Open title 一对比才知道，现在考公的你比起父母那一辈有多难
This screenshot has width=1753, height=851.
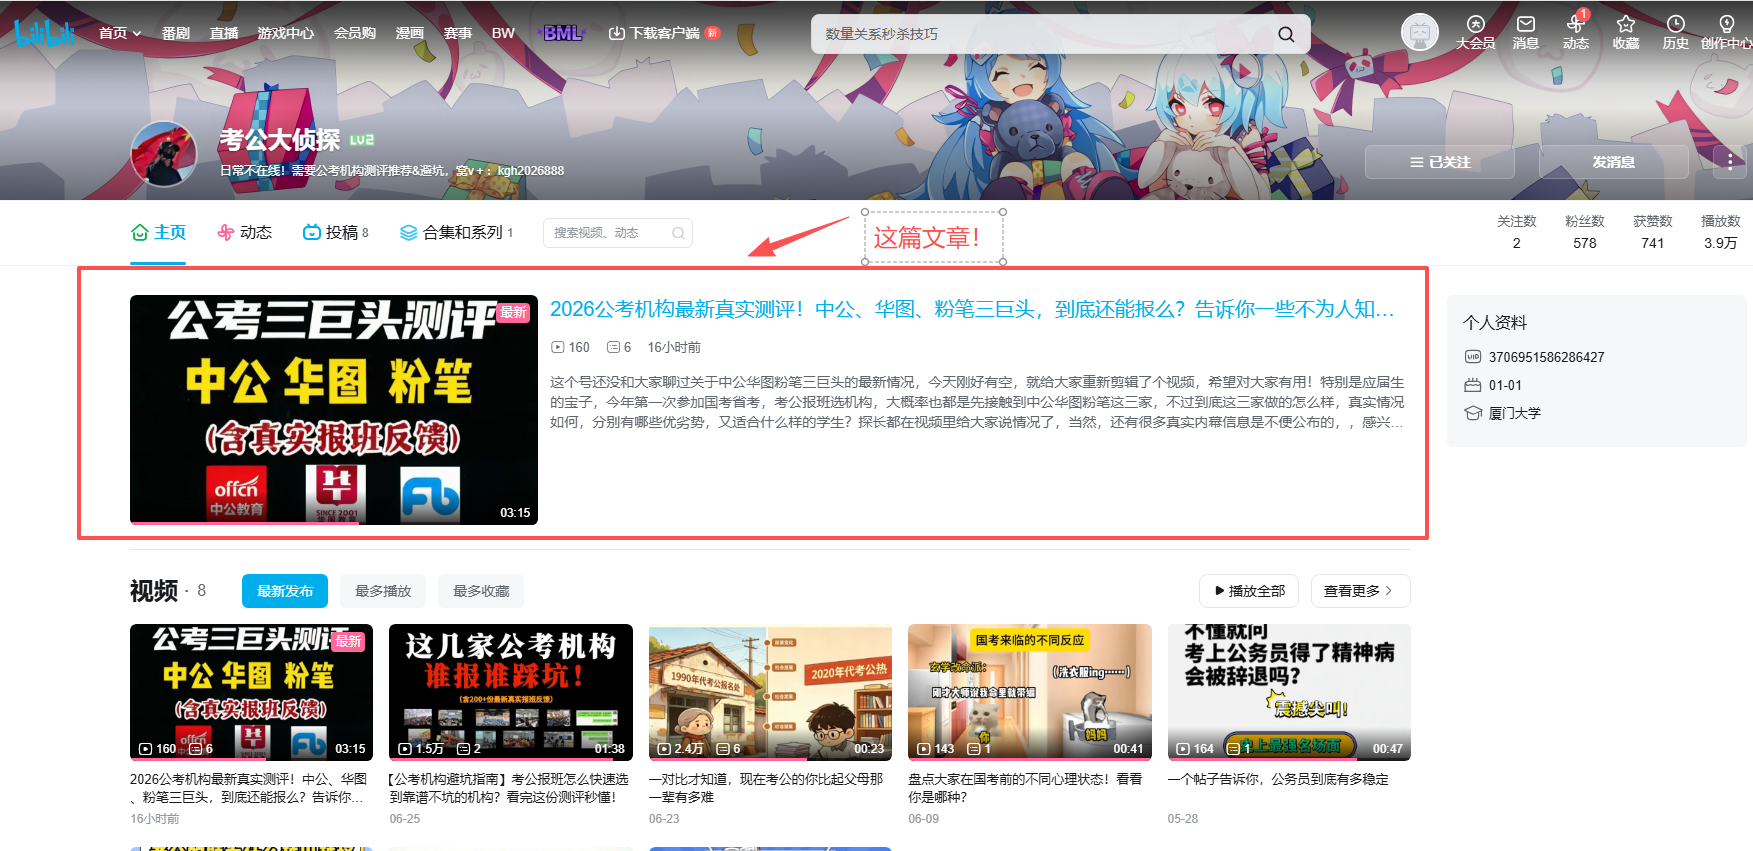coord(766,788)
